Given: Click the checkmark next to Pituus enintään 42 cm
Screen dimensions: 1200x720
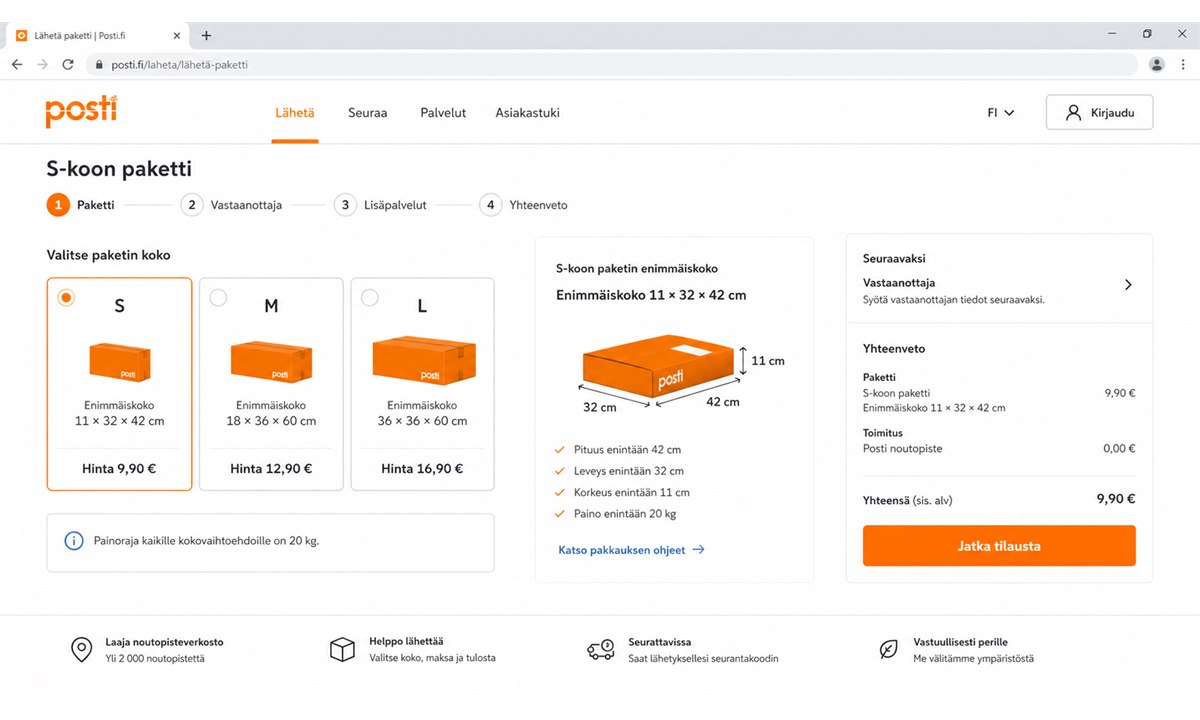Looking at the screenshot, I should (x=560, y=450).
